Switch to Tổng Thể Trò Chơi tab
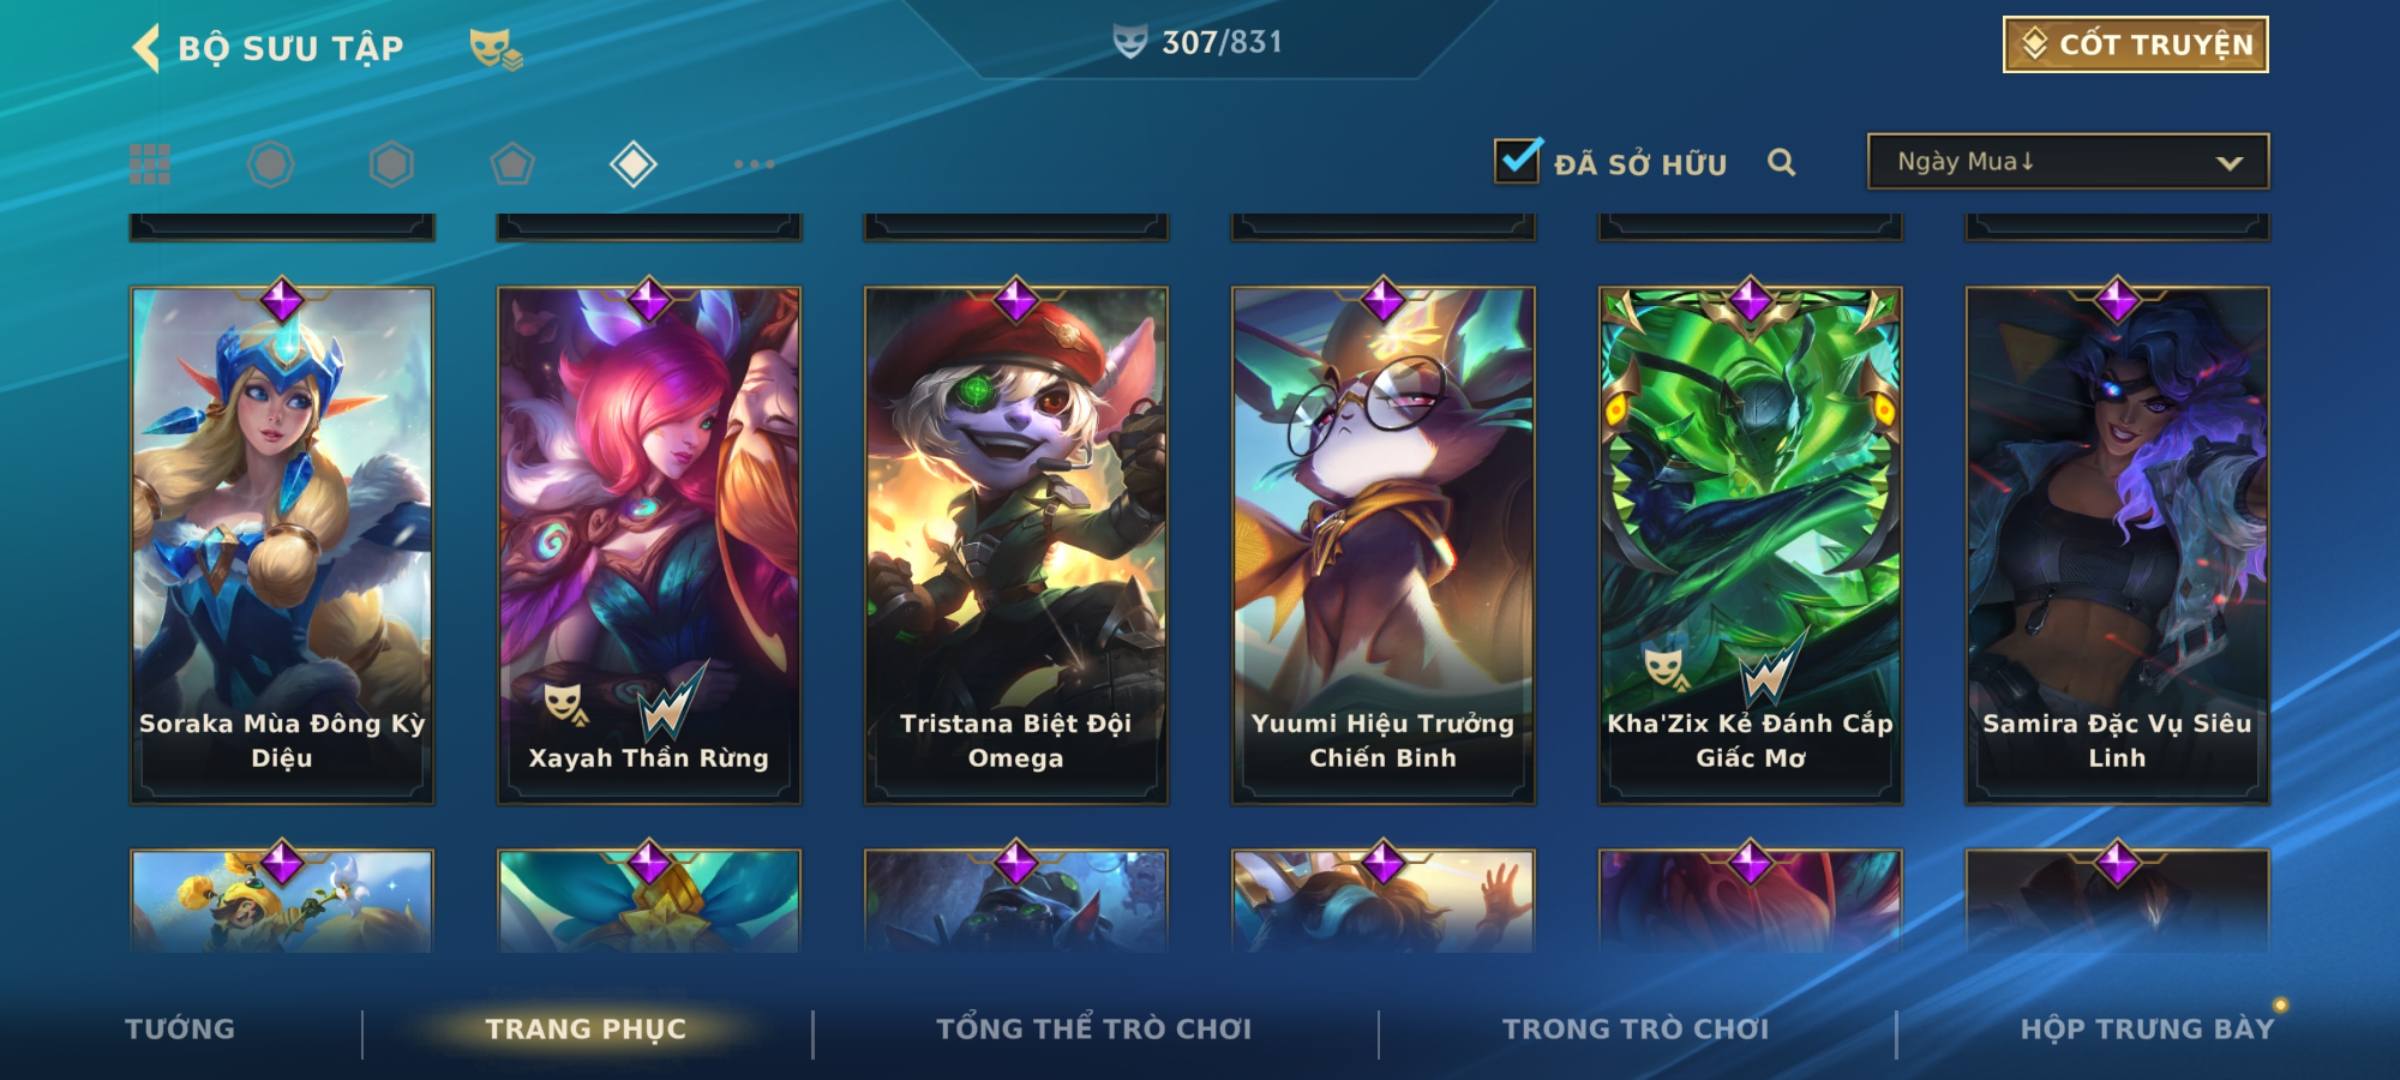Image resolution: width=2400 pixels, height=1080 pixels. tap(1094, 1029)
